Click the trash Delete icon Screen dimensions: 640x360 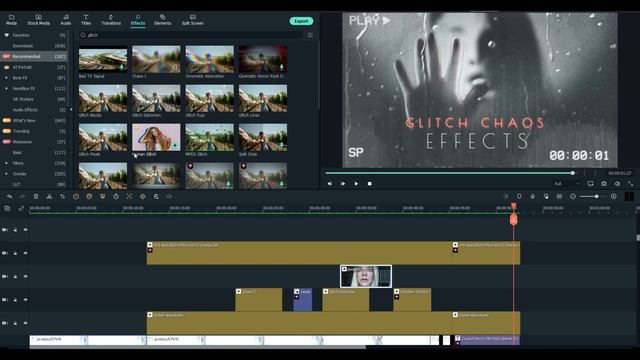(36, 197)
